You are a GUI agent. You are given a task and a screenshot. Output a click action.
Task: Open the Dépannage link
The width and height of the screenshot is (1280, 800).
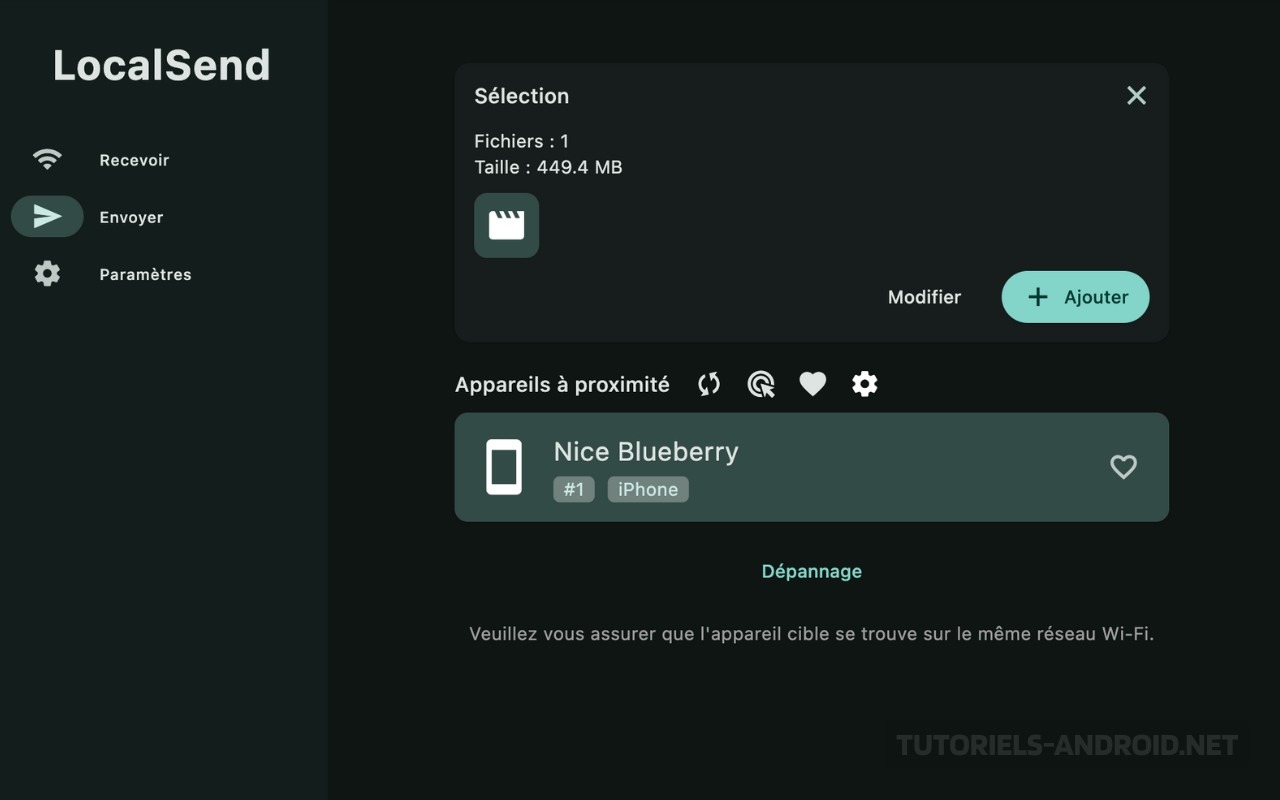tap(811, 571)
